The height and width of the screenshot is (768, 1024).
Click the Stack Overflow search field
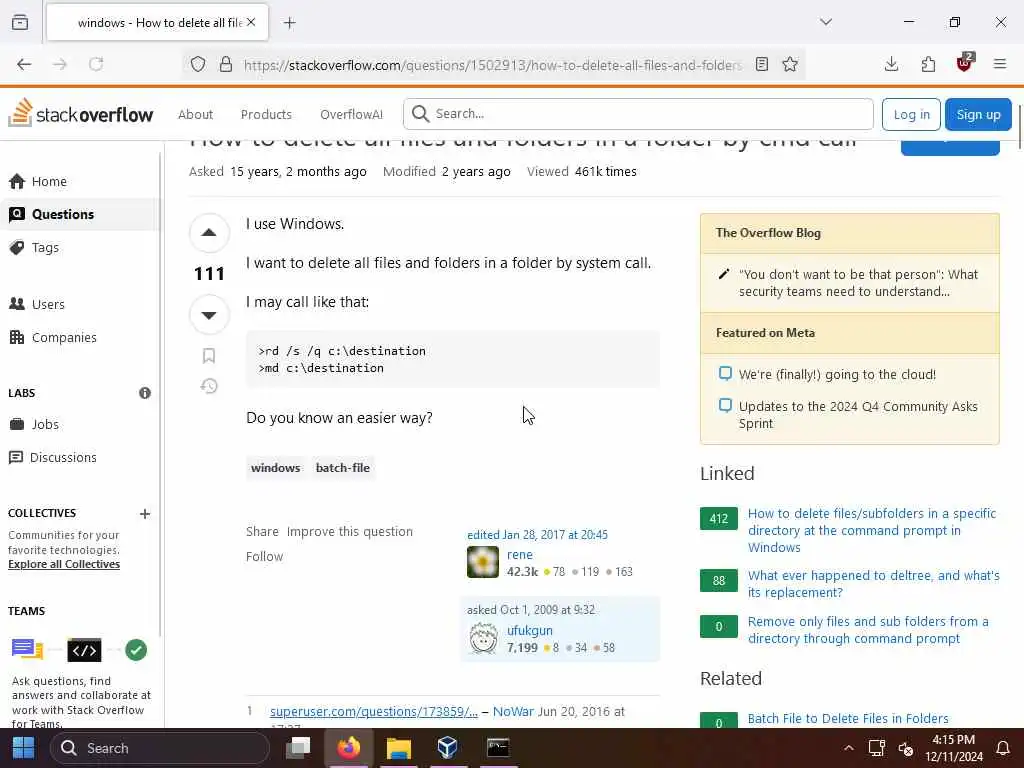(x=638, y=114)
